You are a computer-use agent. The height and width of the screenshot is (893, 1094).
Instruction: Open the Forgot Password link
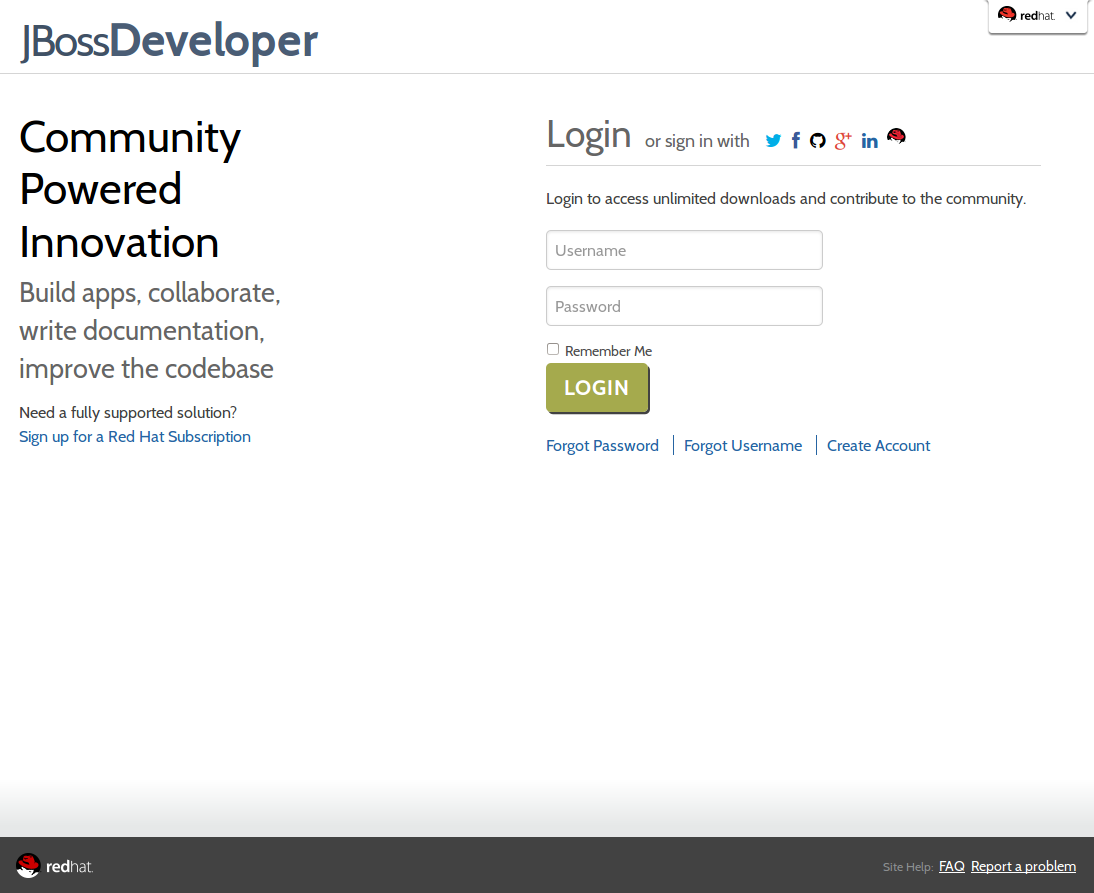tap(602, 446)
